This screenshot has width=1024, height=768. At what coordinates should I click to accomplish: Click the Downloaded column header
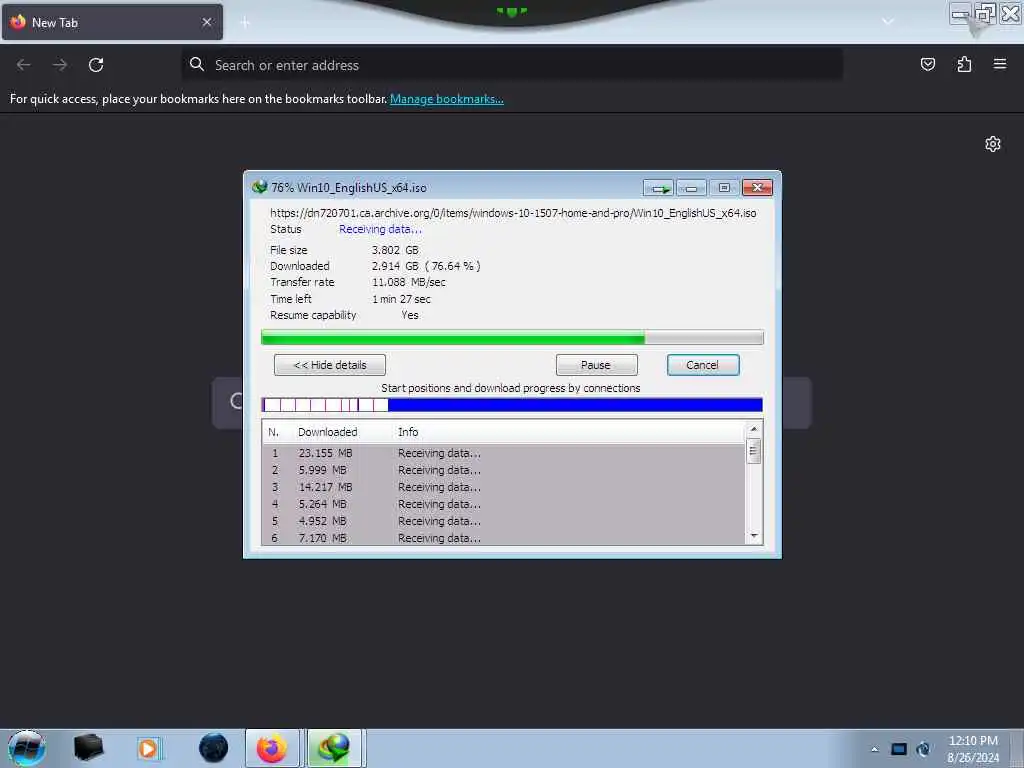tap(327, 432)
